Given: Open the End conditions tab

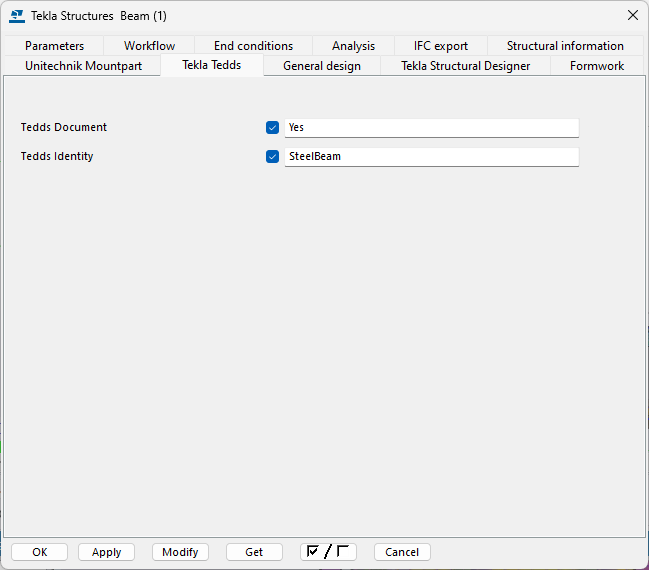Looking at the screenshot, I should (253, 46).
